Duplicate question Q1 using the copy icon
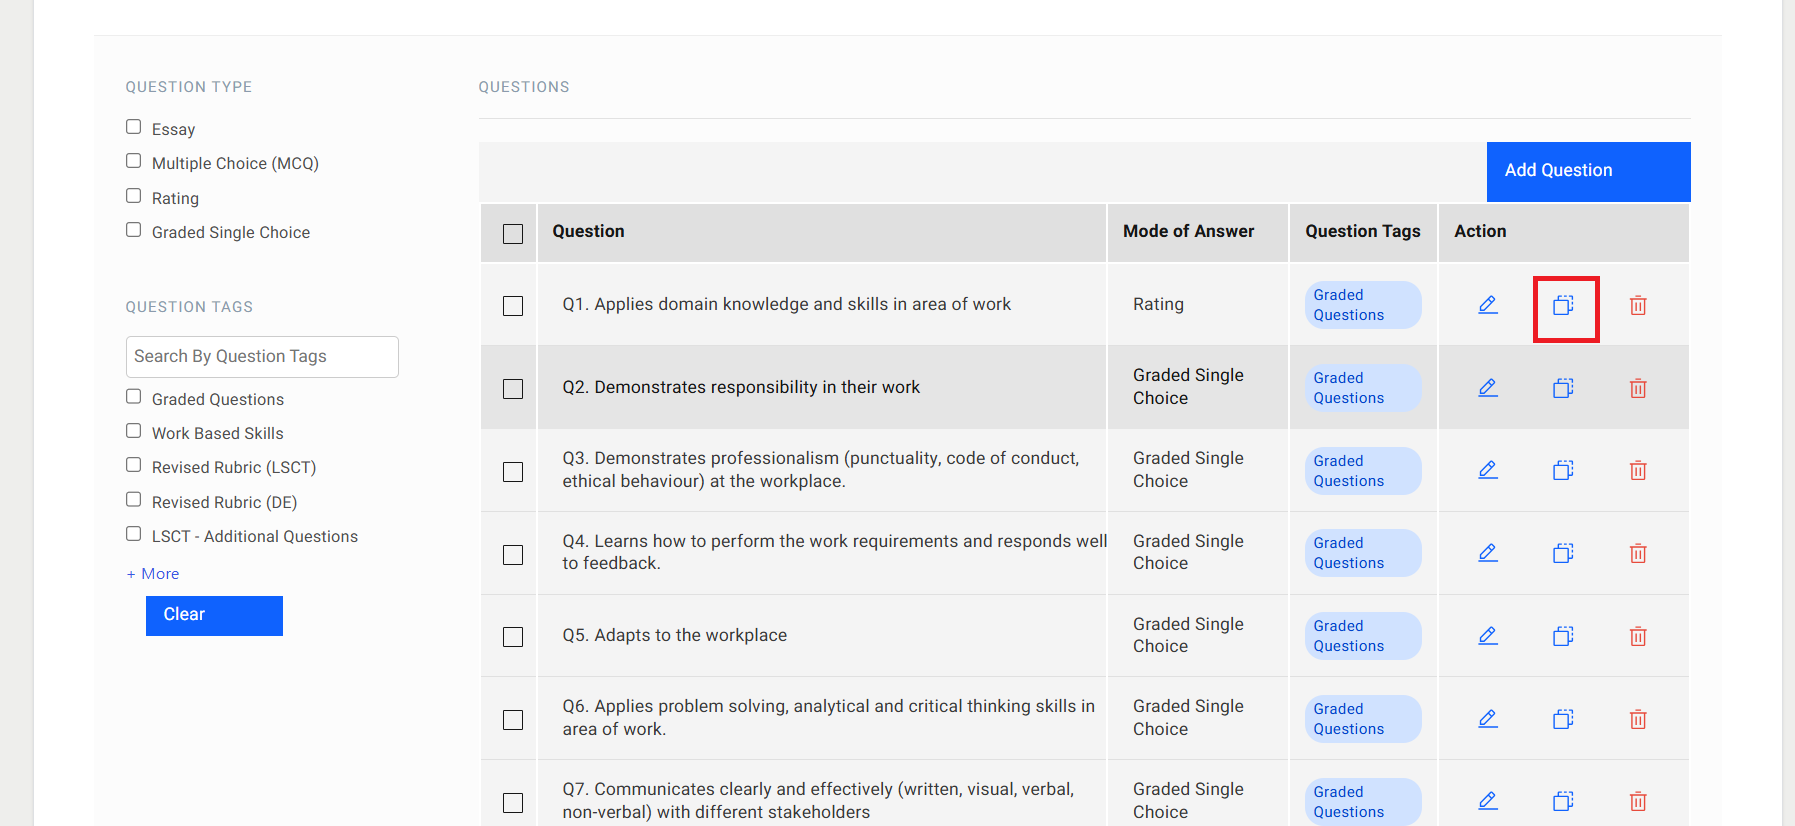The height and width of the screenshot is (826, 1795). click(x=1563, y=305)
